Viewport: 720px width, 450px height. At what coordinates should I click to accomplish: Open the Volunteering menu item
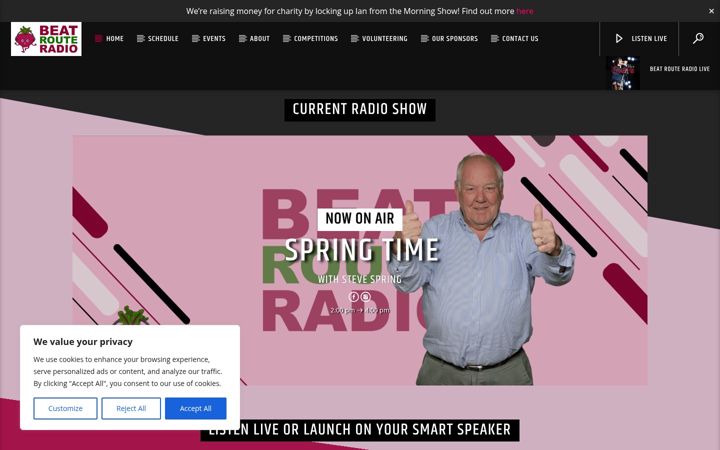tap(385, 39)
